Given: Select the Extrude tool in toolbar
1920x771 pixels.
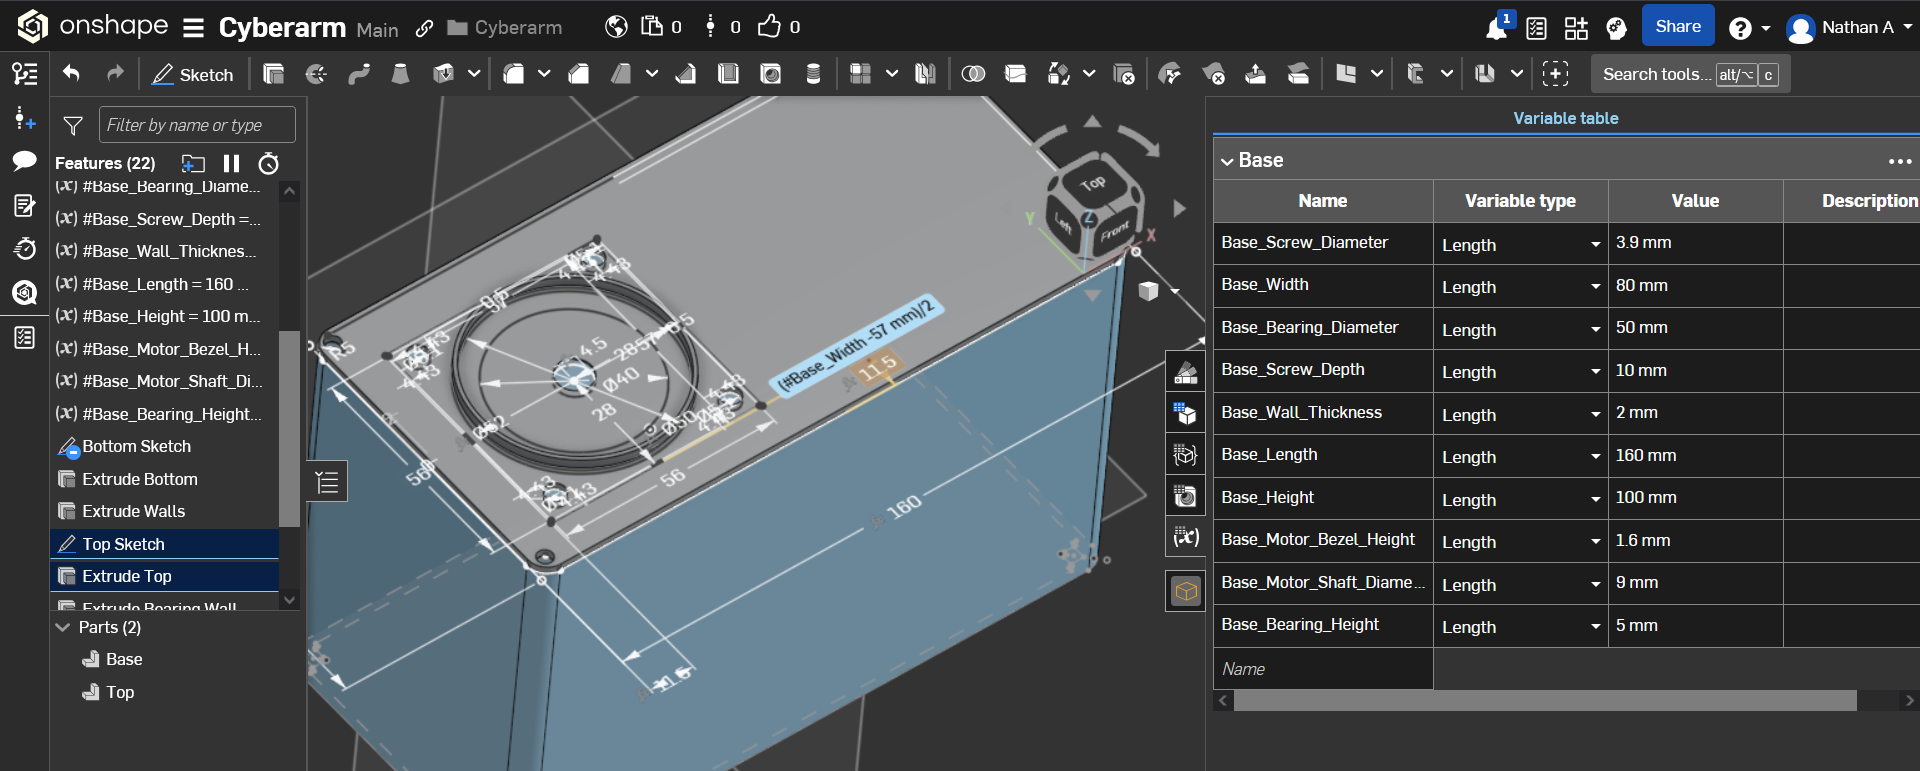Looking at the screenshot, I should coord(273,74).
